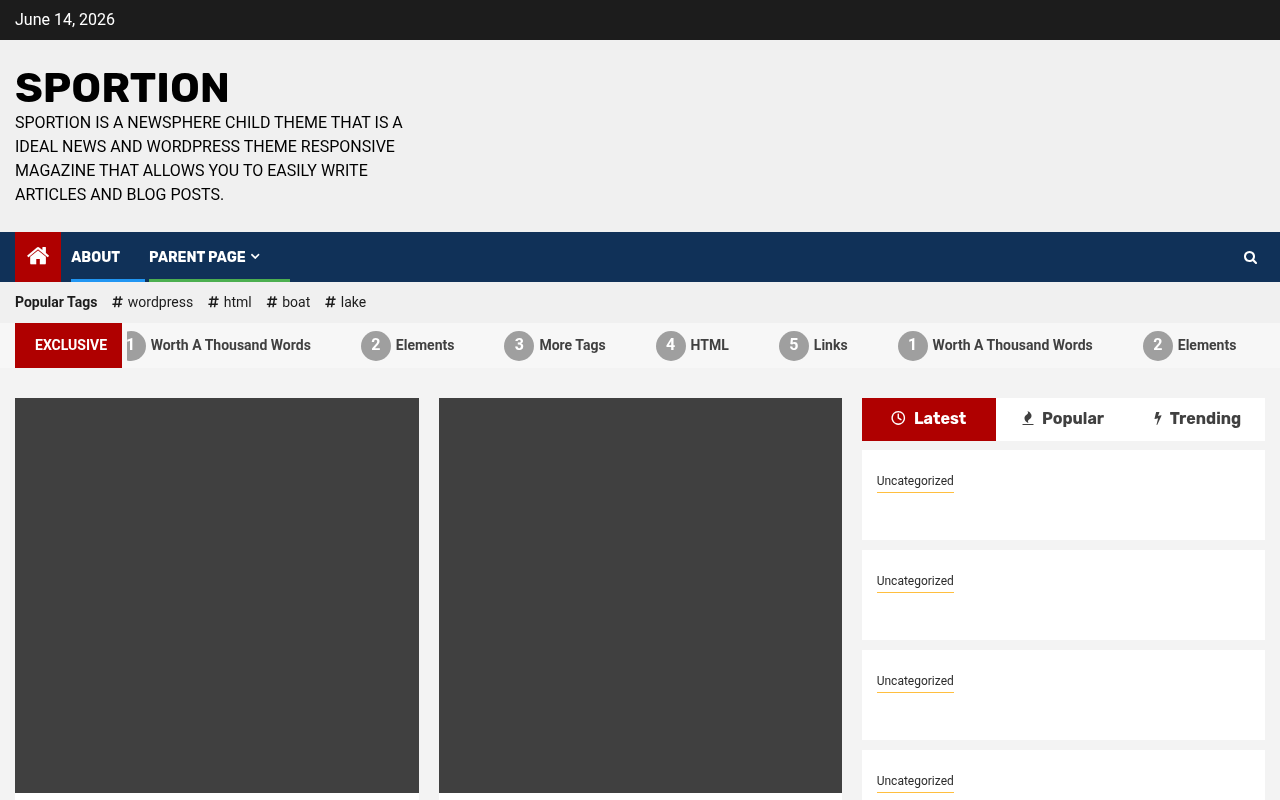Viewport: 1280px width, 800px height.
Task: Switch to the Latest tab
Action: coord(929,419)
